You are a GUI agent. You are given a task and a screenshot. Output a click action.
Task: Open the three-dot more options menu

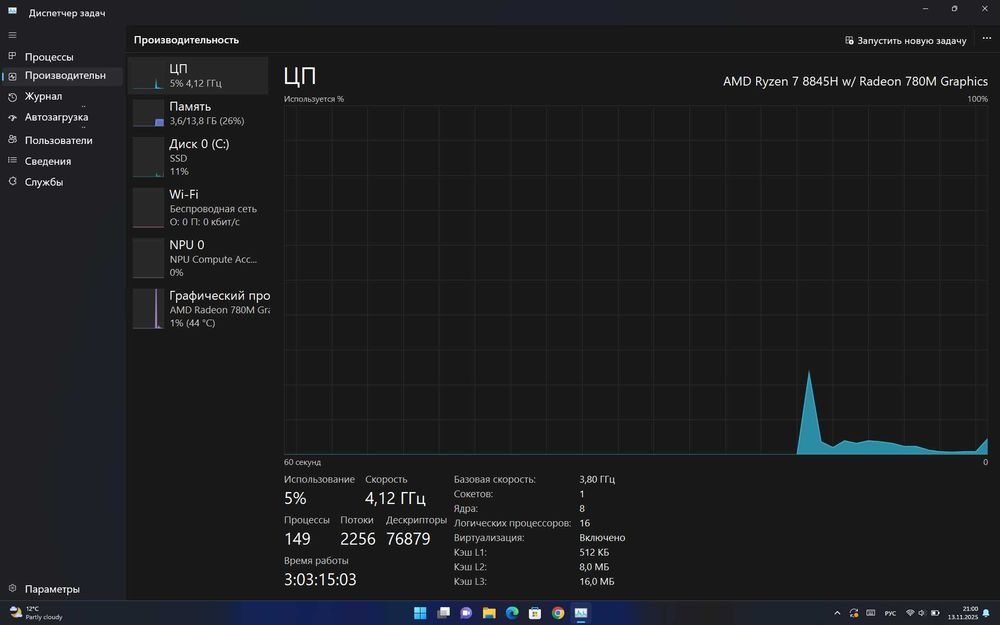click(987, 40)
